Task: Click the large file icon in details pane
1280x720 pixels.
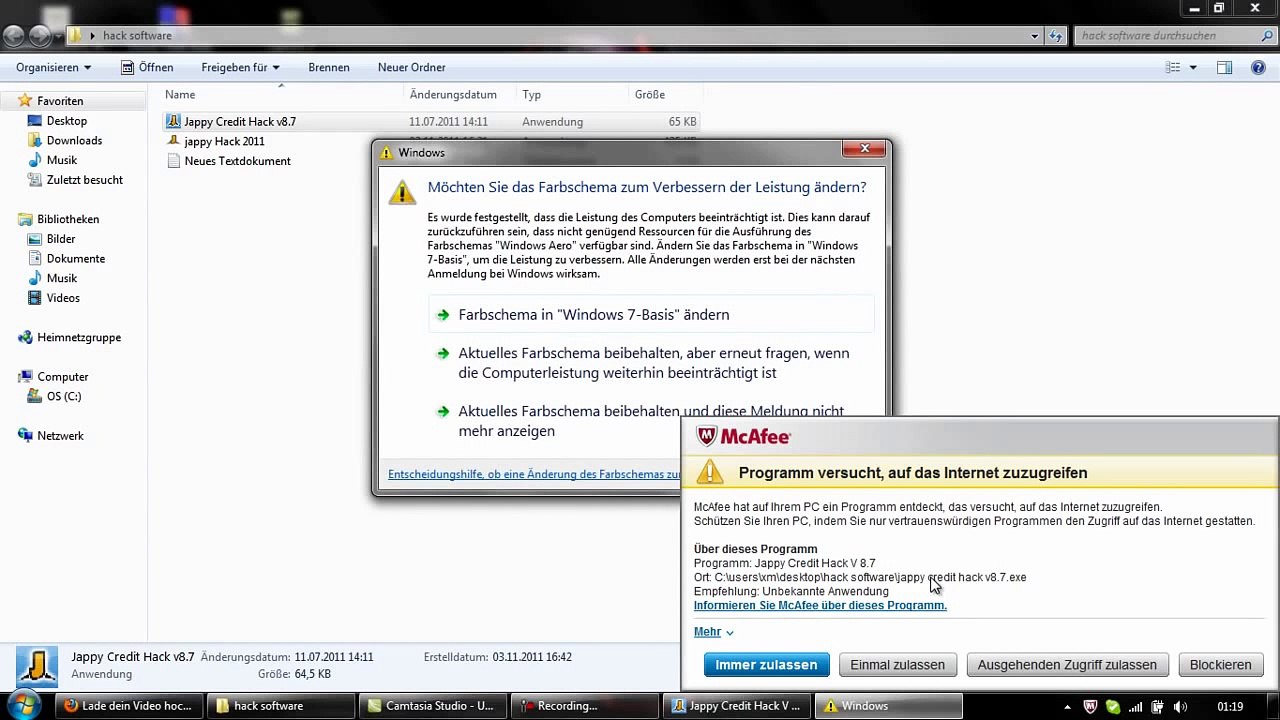Action: coord(36,665)
